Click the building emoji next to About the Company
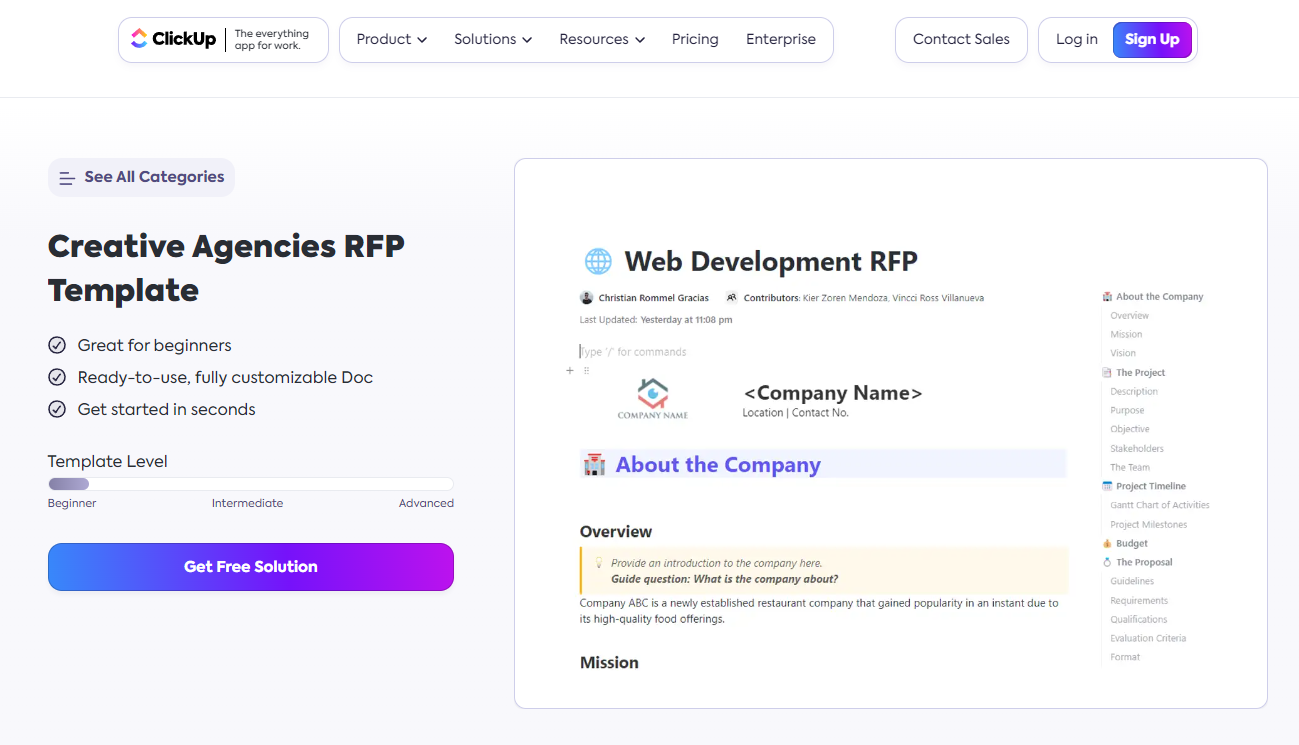Image resolution: width=1299 pixels, height=745 pixels. coord(594,463)
